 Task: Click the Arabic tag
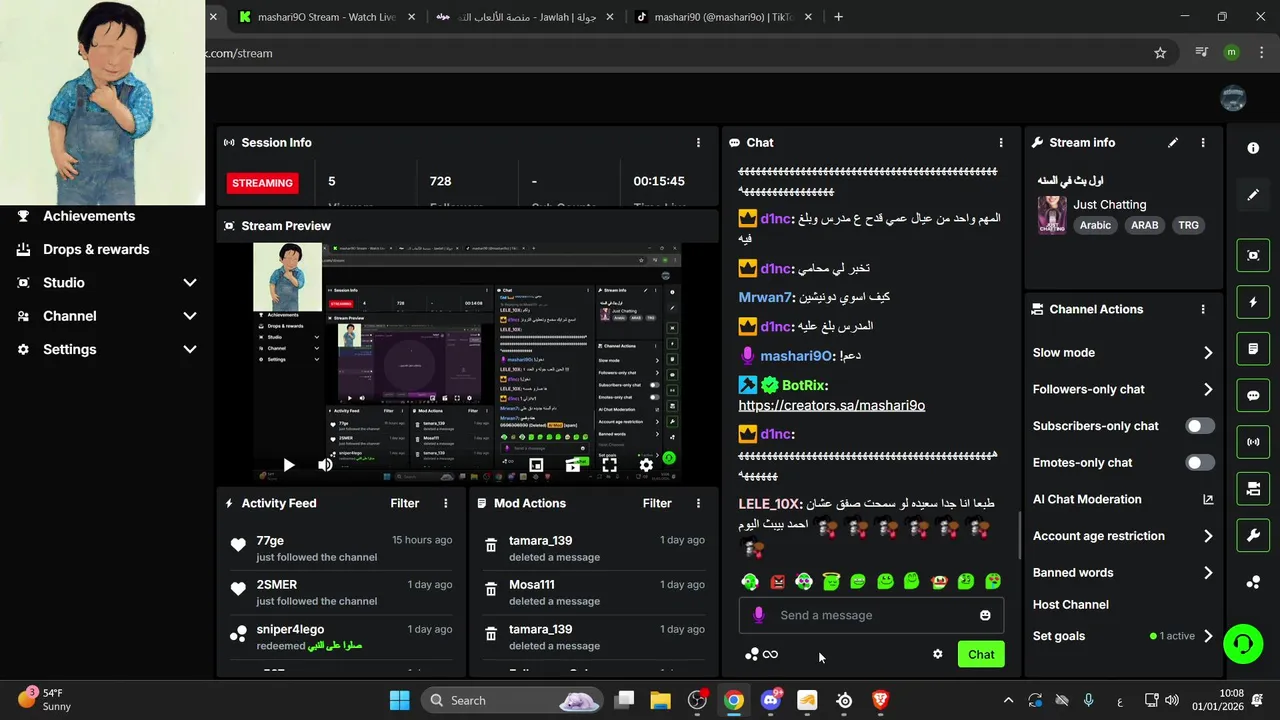(x=1095, y=225)
